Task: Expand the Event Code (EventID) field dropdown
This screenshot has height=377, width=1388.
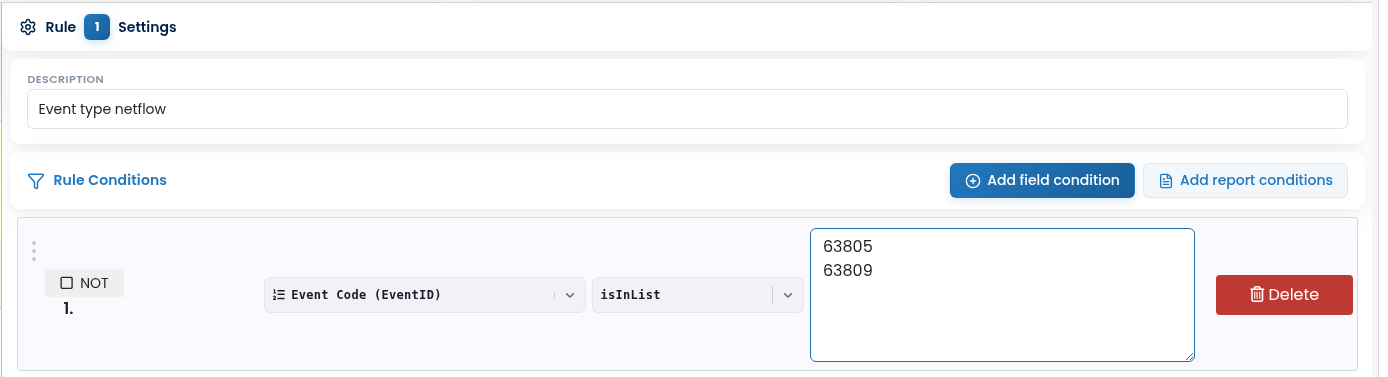Action: coord(570,295)
